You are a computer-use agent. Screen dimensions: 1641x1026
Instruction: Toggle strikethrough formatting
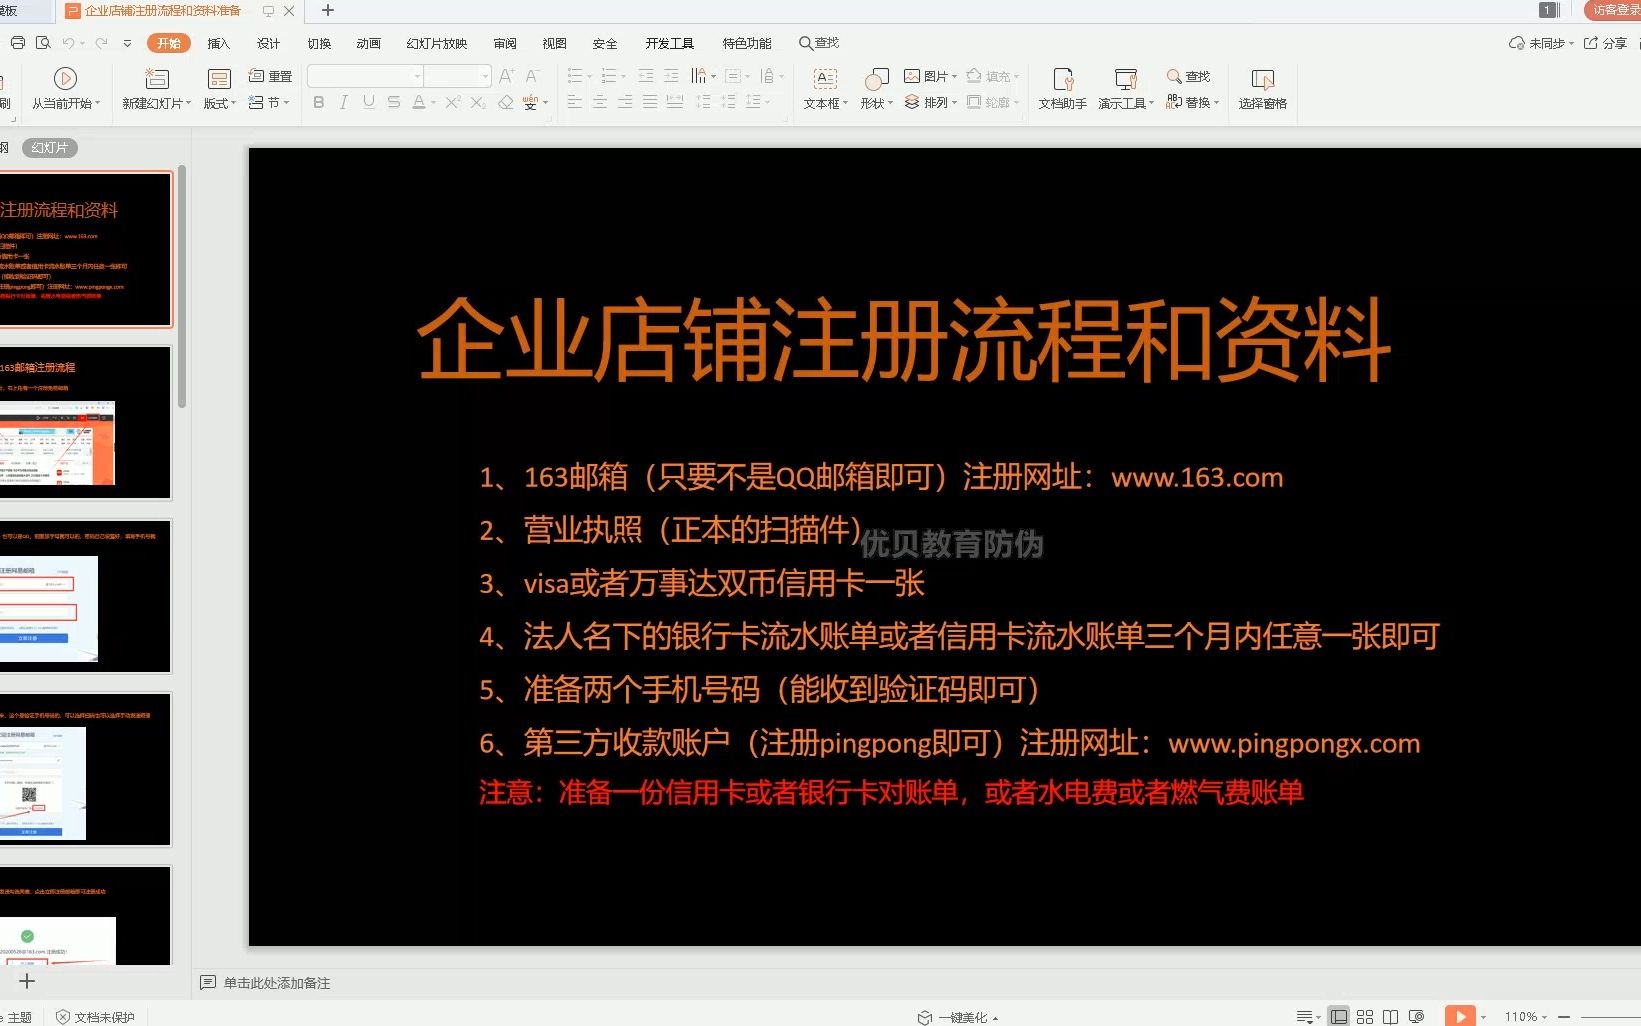394,102
